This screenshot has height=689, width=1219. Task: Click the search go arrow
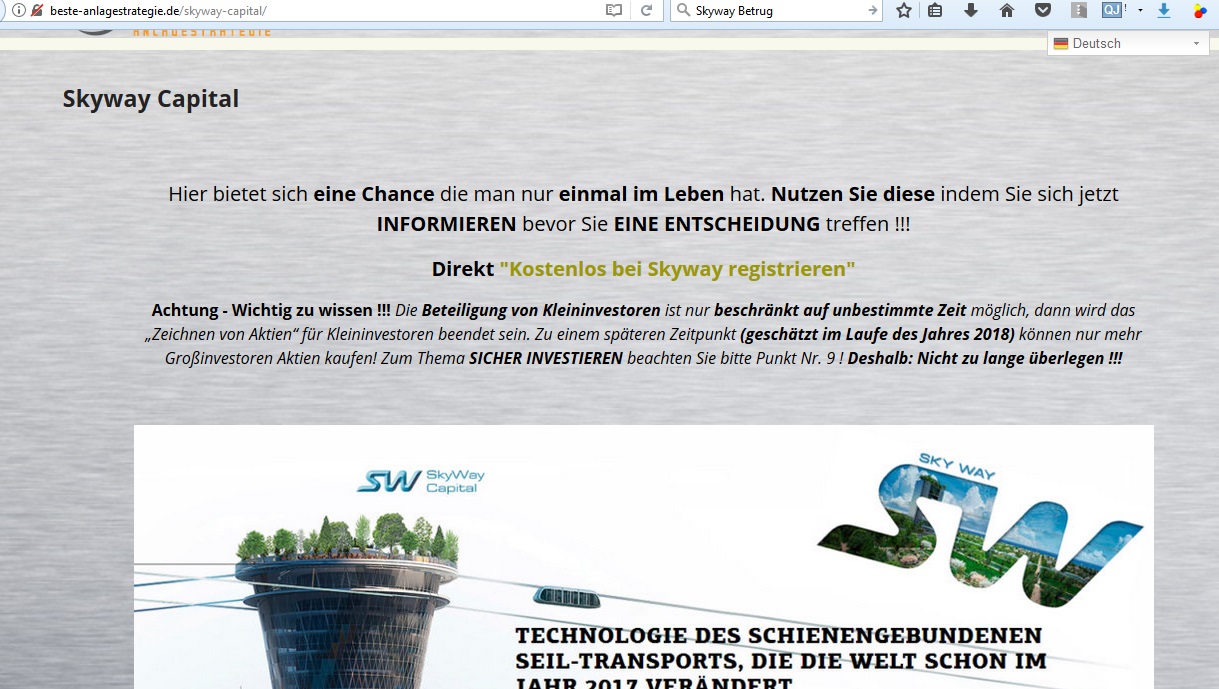tap(873, 10)
